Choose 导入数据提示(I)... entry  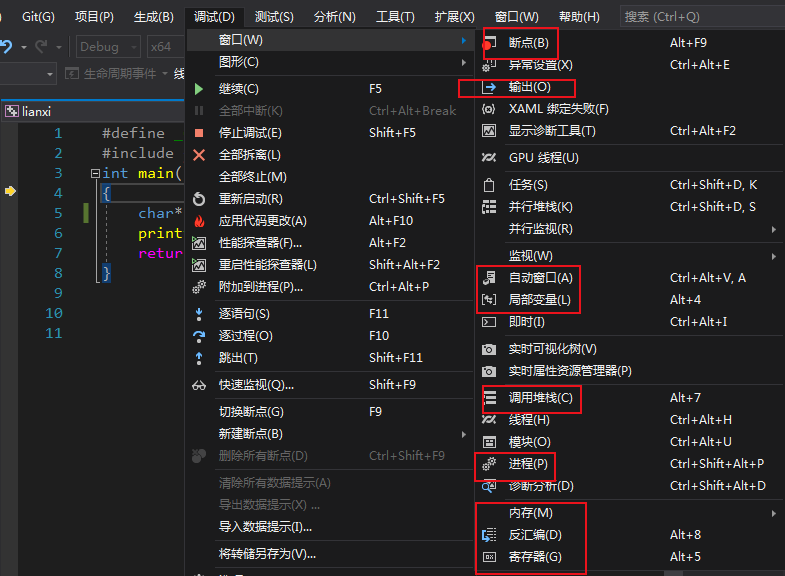click(330, 527)
